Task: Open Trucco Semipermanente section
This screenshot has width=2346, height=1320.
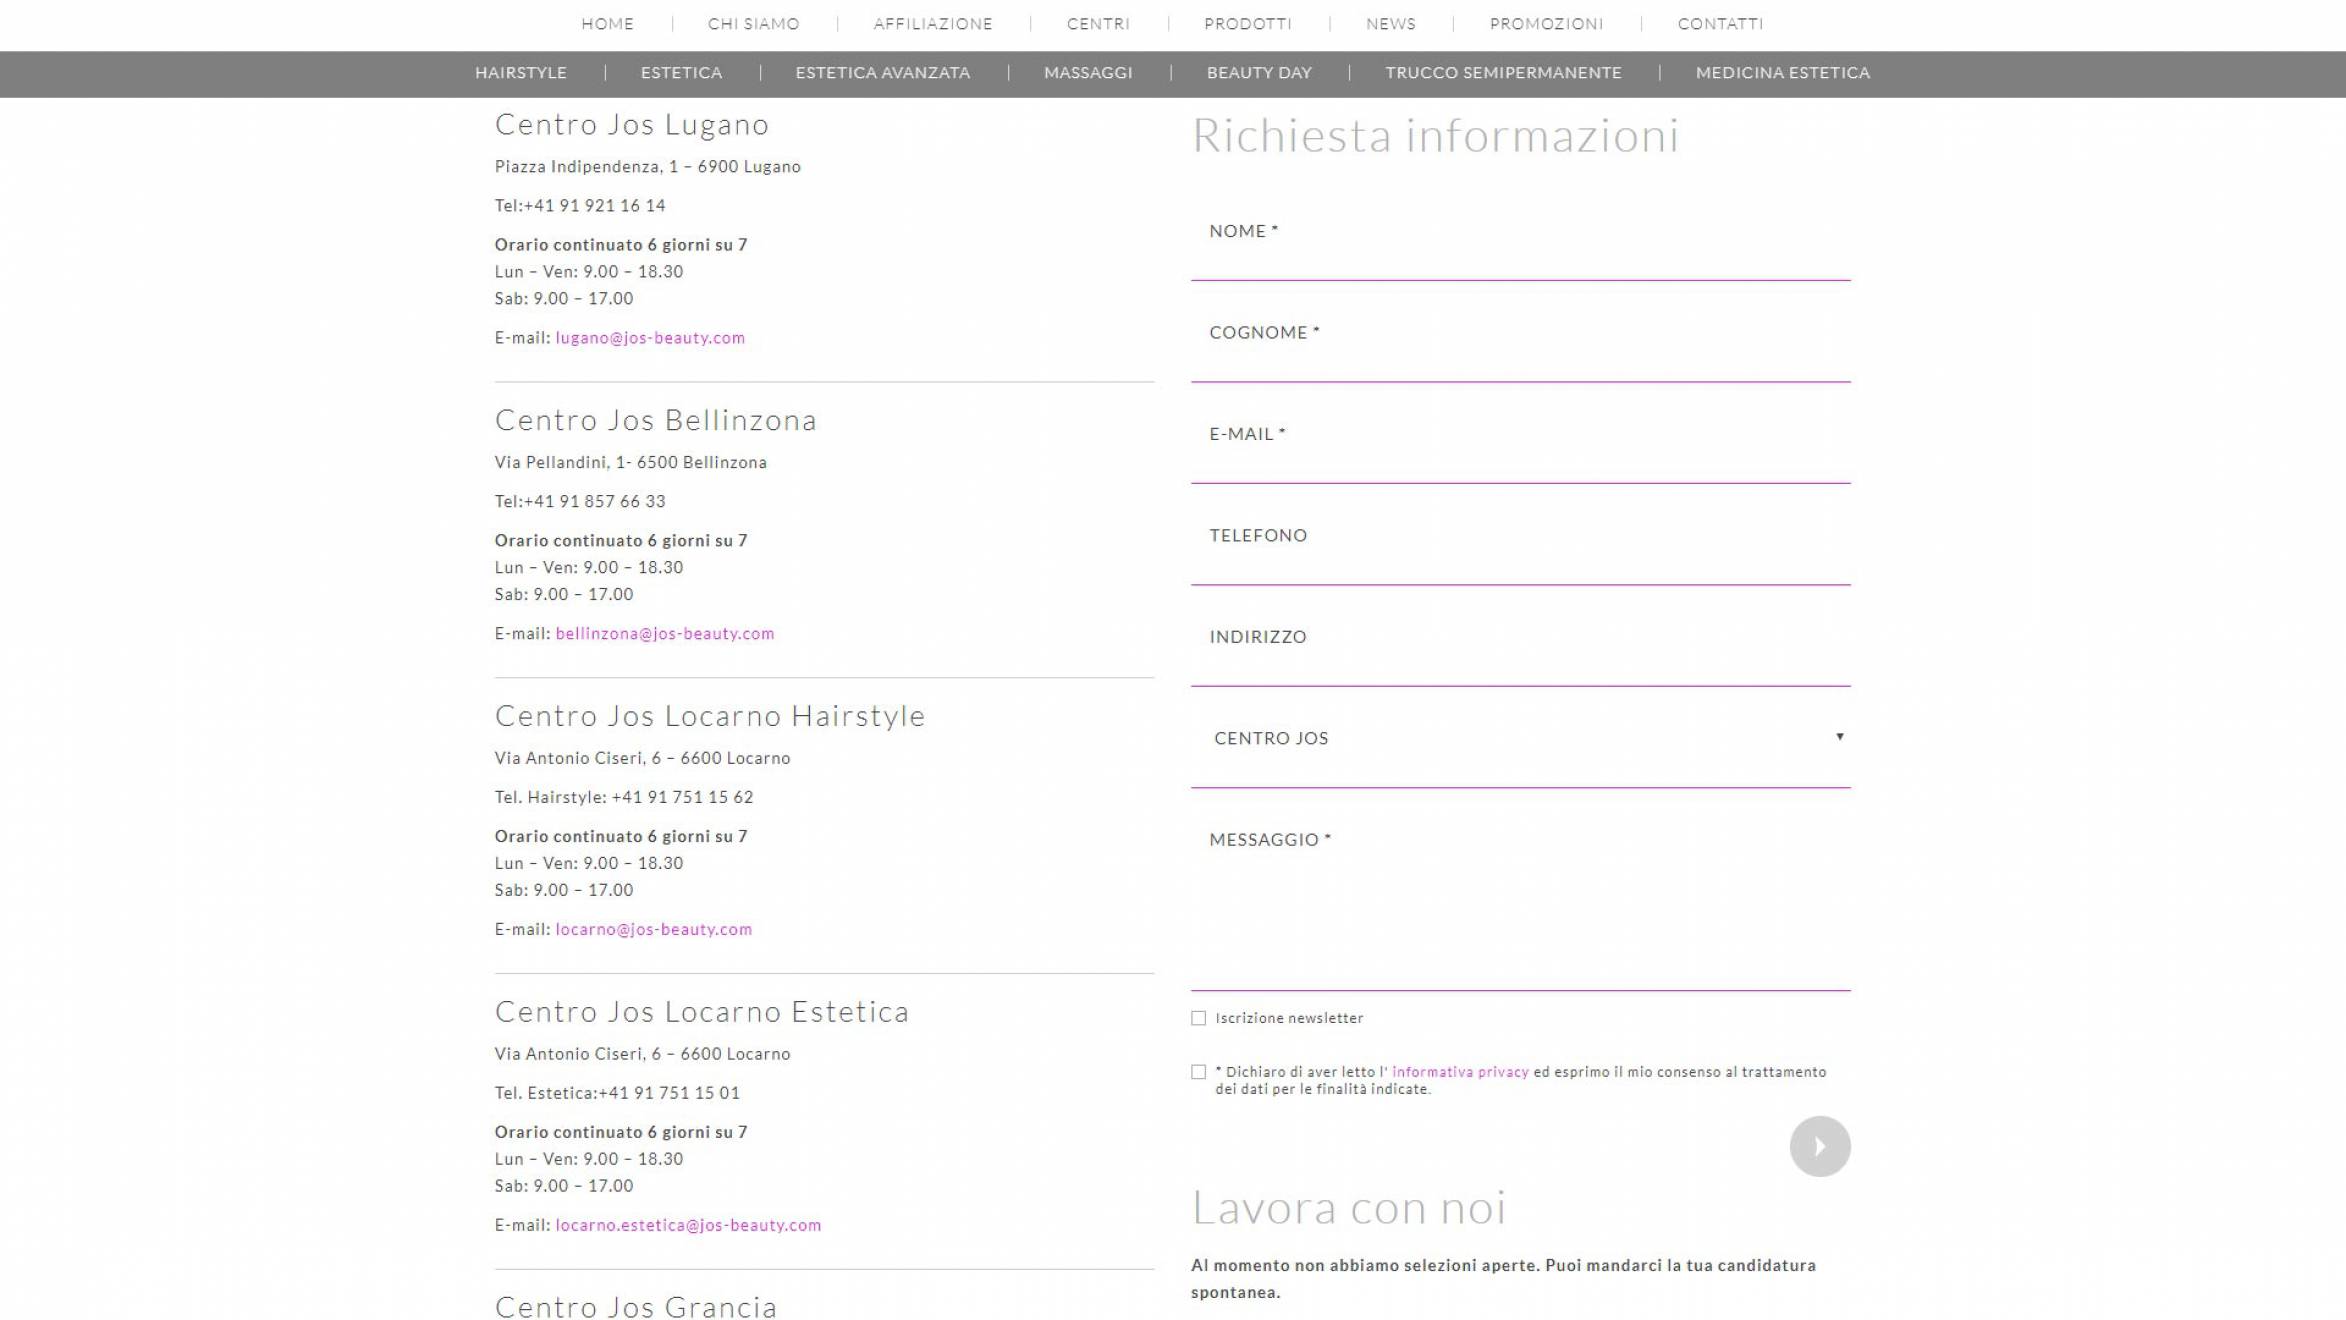Action: coord(1503,73)
